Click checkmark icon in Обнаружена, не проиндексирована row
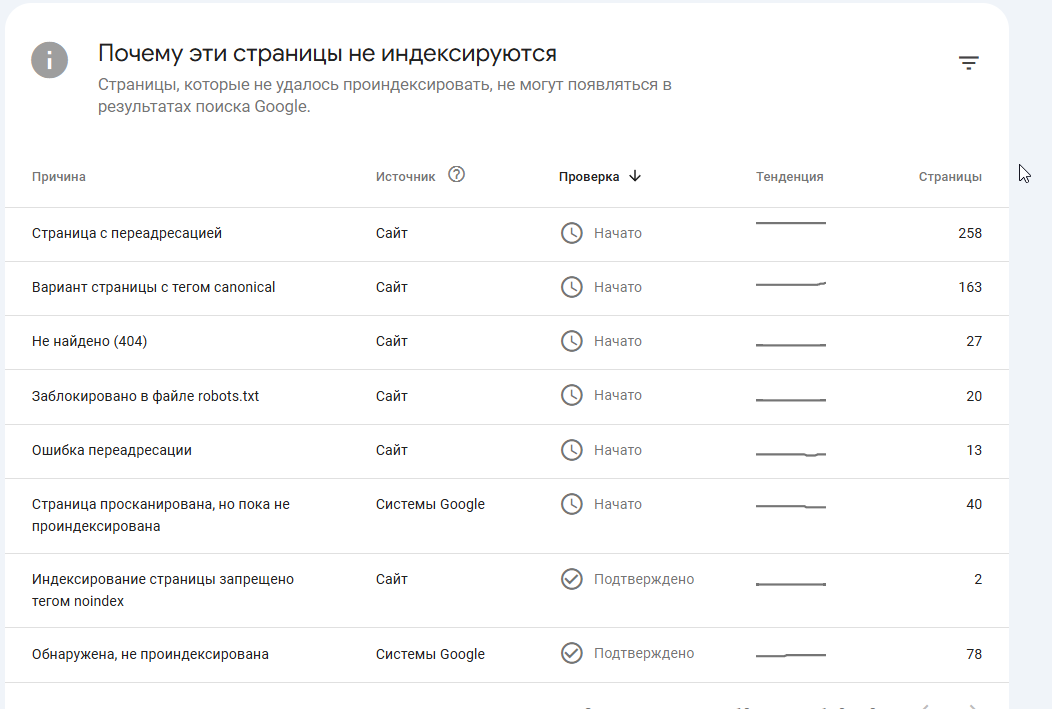The image size is (1052, 709). coord(572,653)
